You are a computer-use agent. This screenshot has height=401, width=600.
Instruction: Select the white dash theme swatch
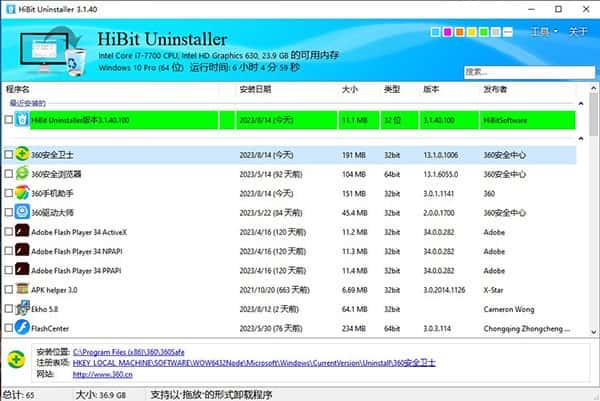pos(508,32)
